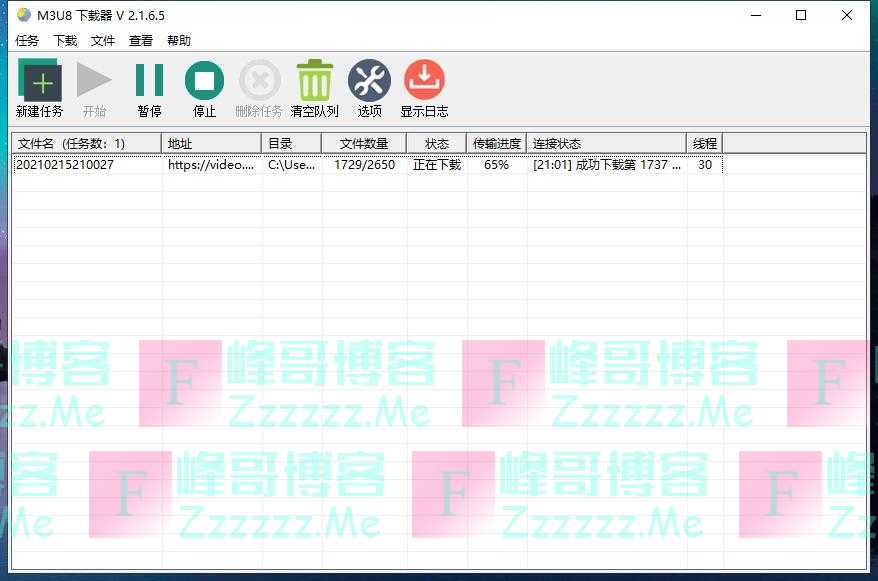Click the New Task (新建任务) icon
Viewport: 878px width, 581px height.
pyautogui.click(x=40, y=81)
